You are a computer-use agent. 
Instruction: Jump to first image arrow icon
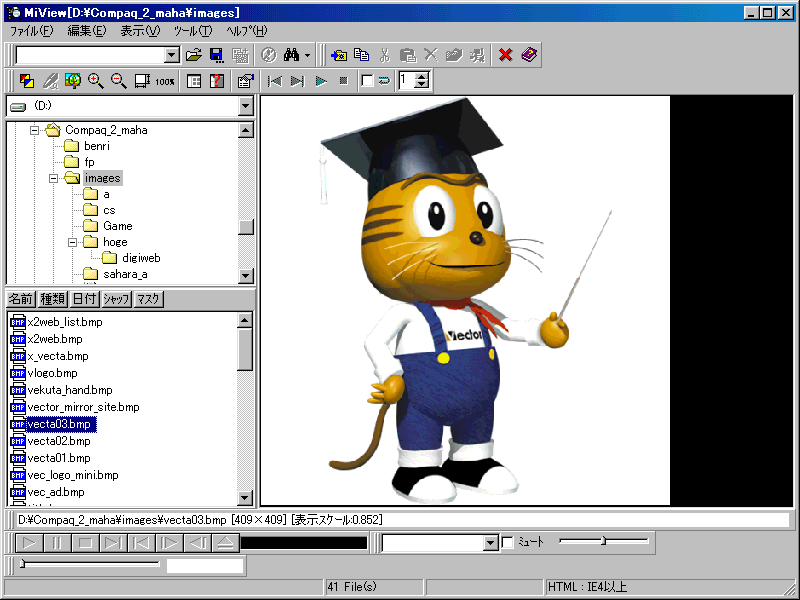click(274, 81)
